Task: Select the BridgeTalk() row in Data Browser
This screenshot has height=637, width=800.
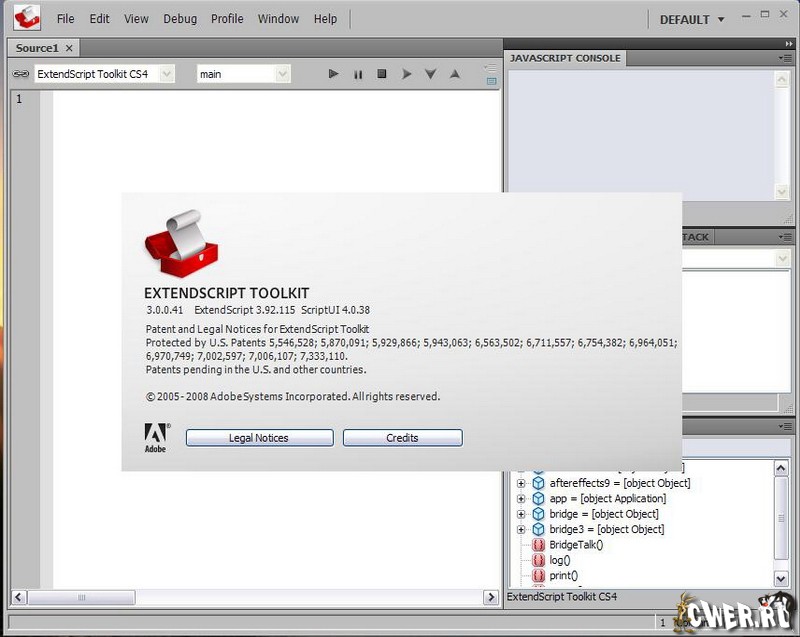Action: (x=576, y=545)
